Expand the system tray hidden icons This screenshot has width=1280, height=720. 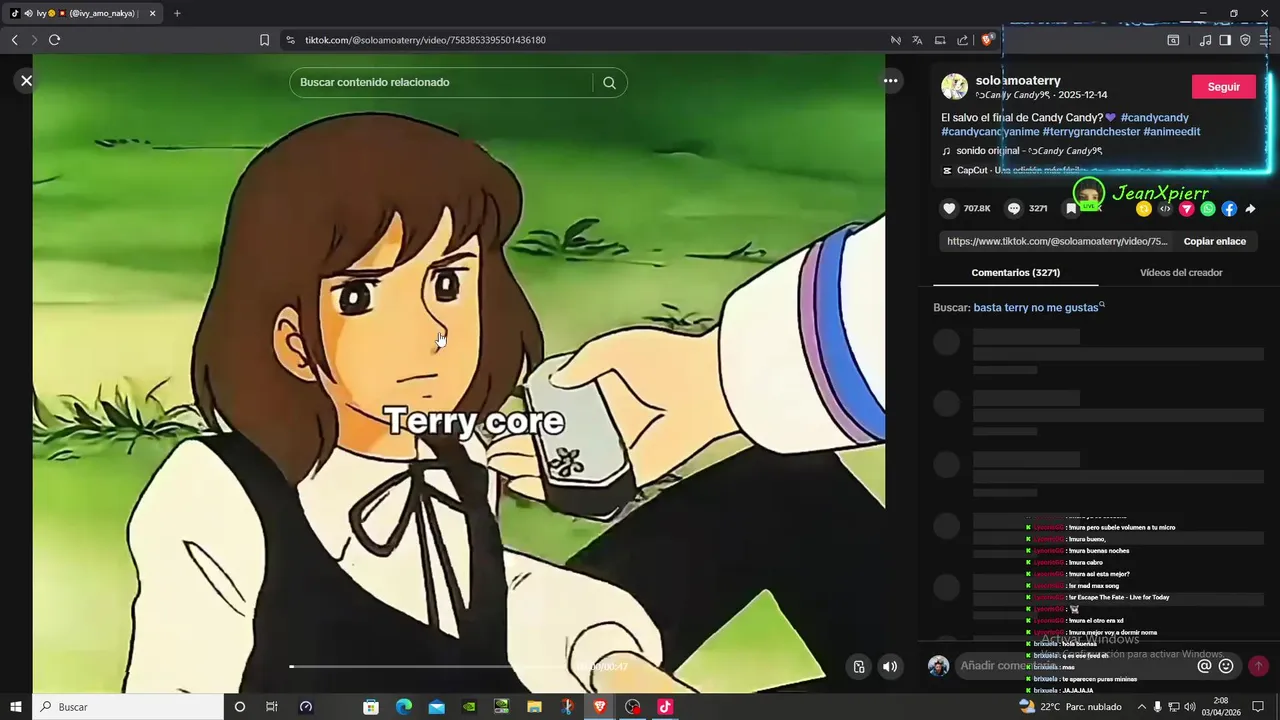[1141, 707]
